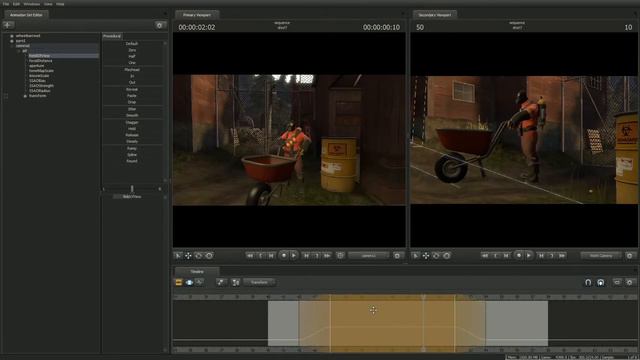The height and width of the screenshot is (360, 640).
Task: Switch timeline to Clip Editor mode
Action: pyautogui.click(x=179, y=282)
